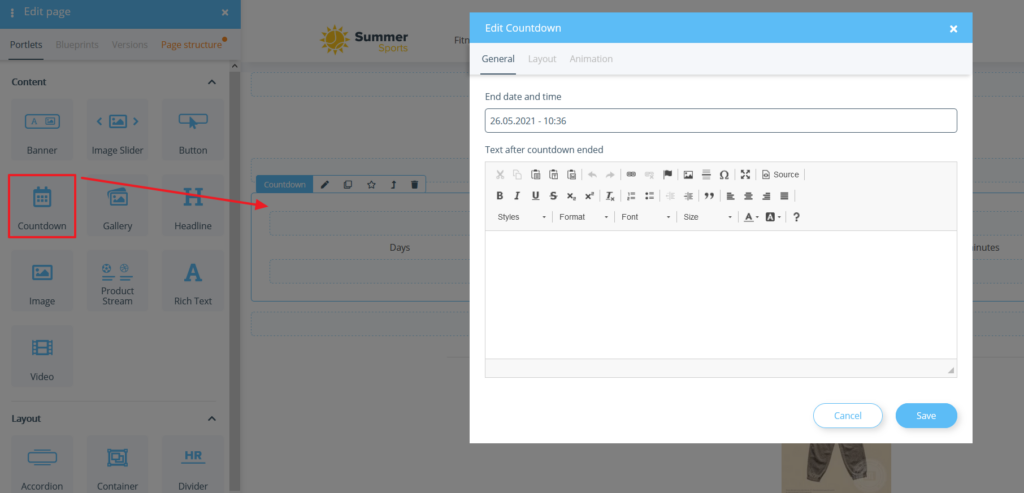The height and width of the screenshot is (493, 1024).
Task: Close the Edit Countdown dialog
Action: pos(953,29)
